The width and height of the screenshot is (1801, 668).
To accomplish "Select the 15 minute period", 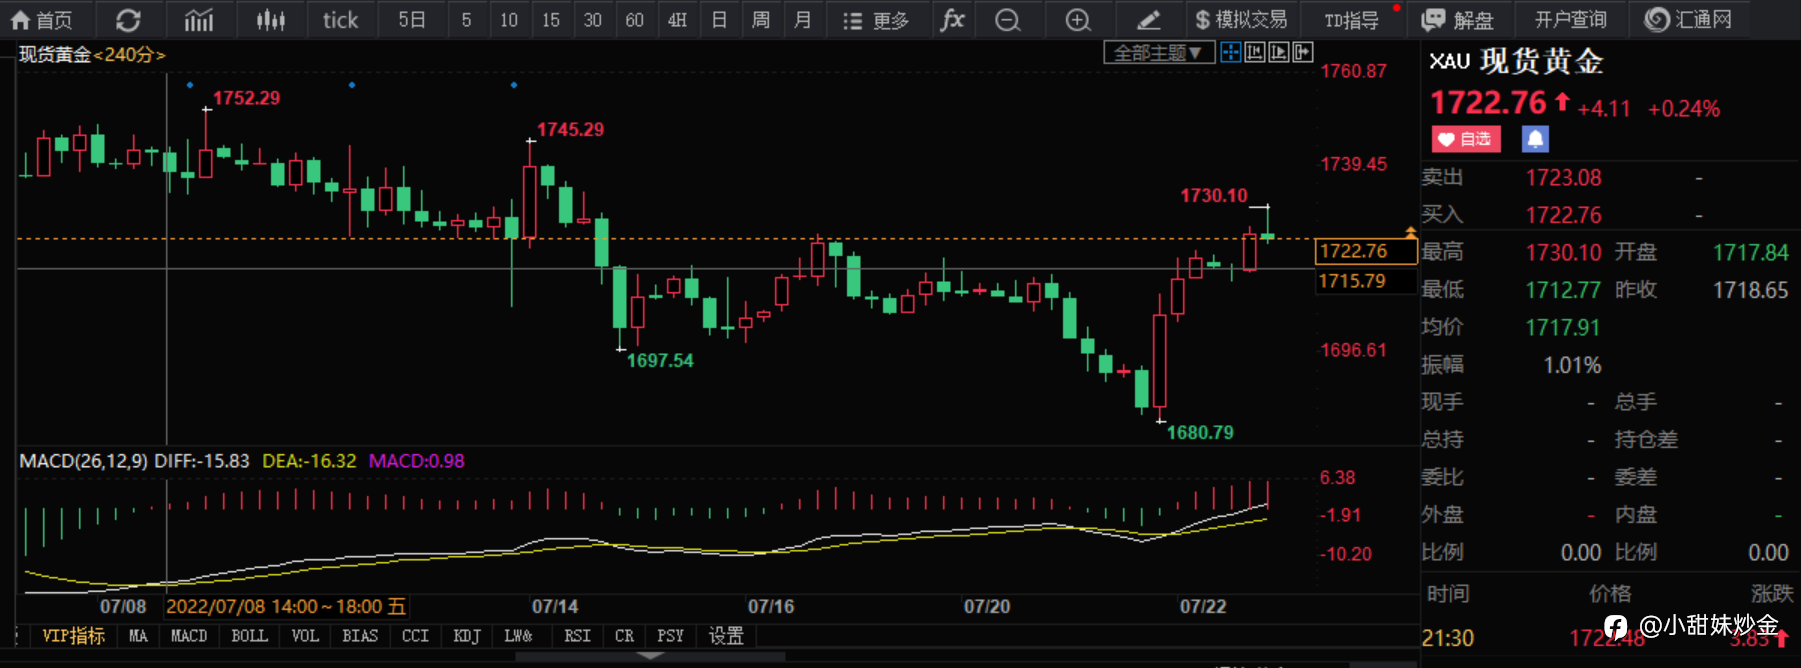I will point(551,20).
